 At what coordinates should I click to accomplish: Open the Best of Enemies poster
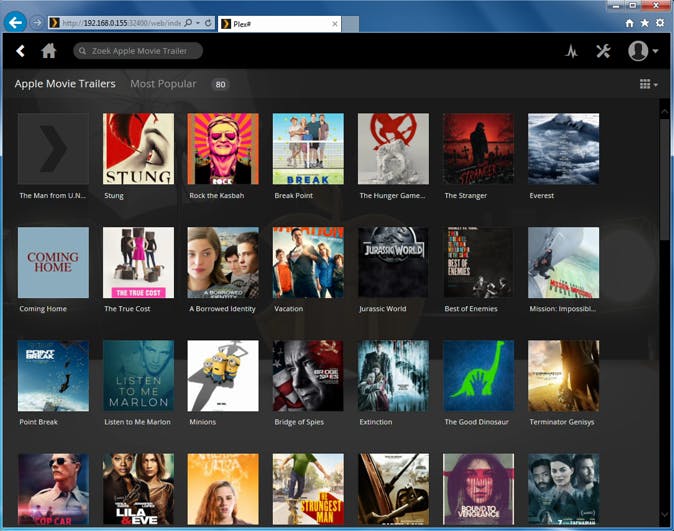[478, 263]
